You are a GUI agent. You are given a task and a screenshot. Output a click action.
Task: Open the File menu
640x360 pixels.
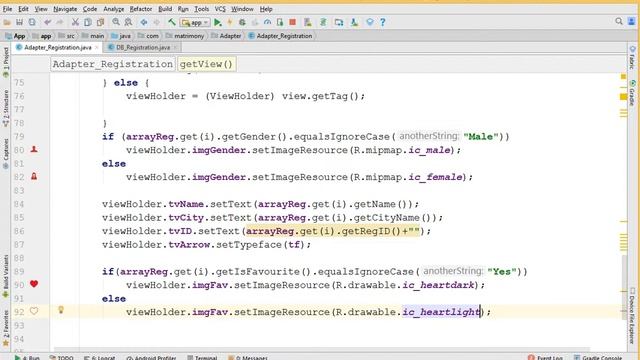7,9
